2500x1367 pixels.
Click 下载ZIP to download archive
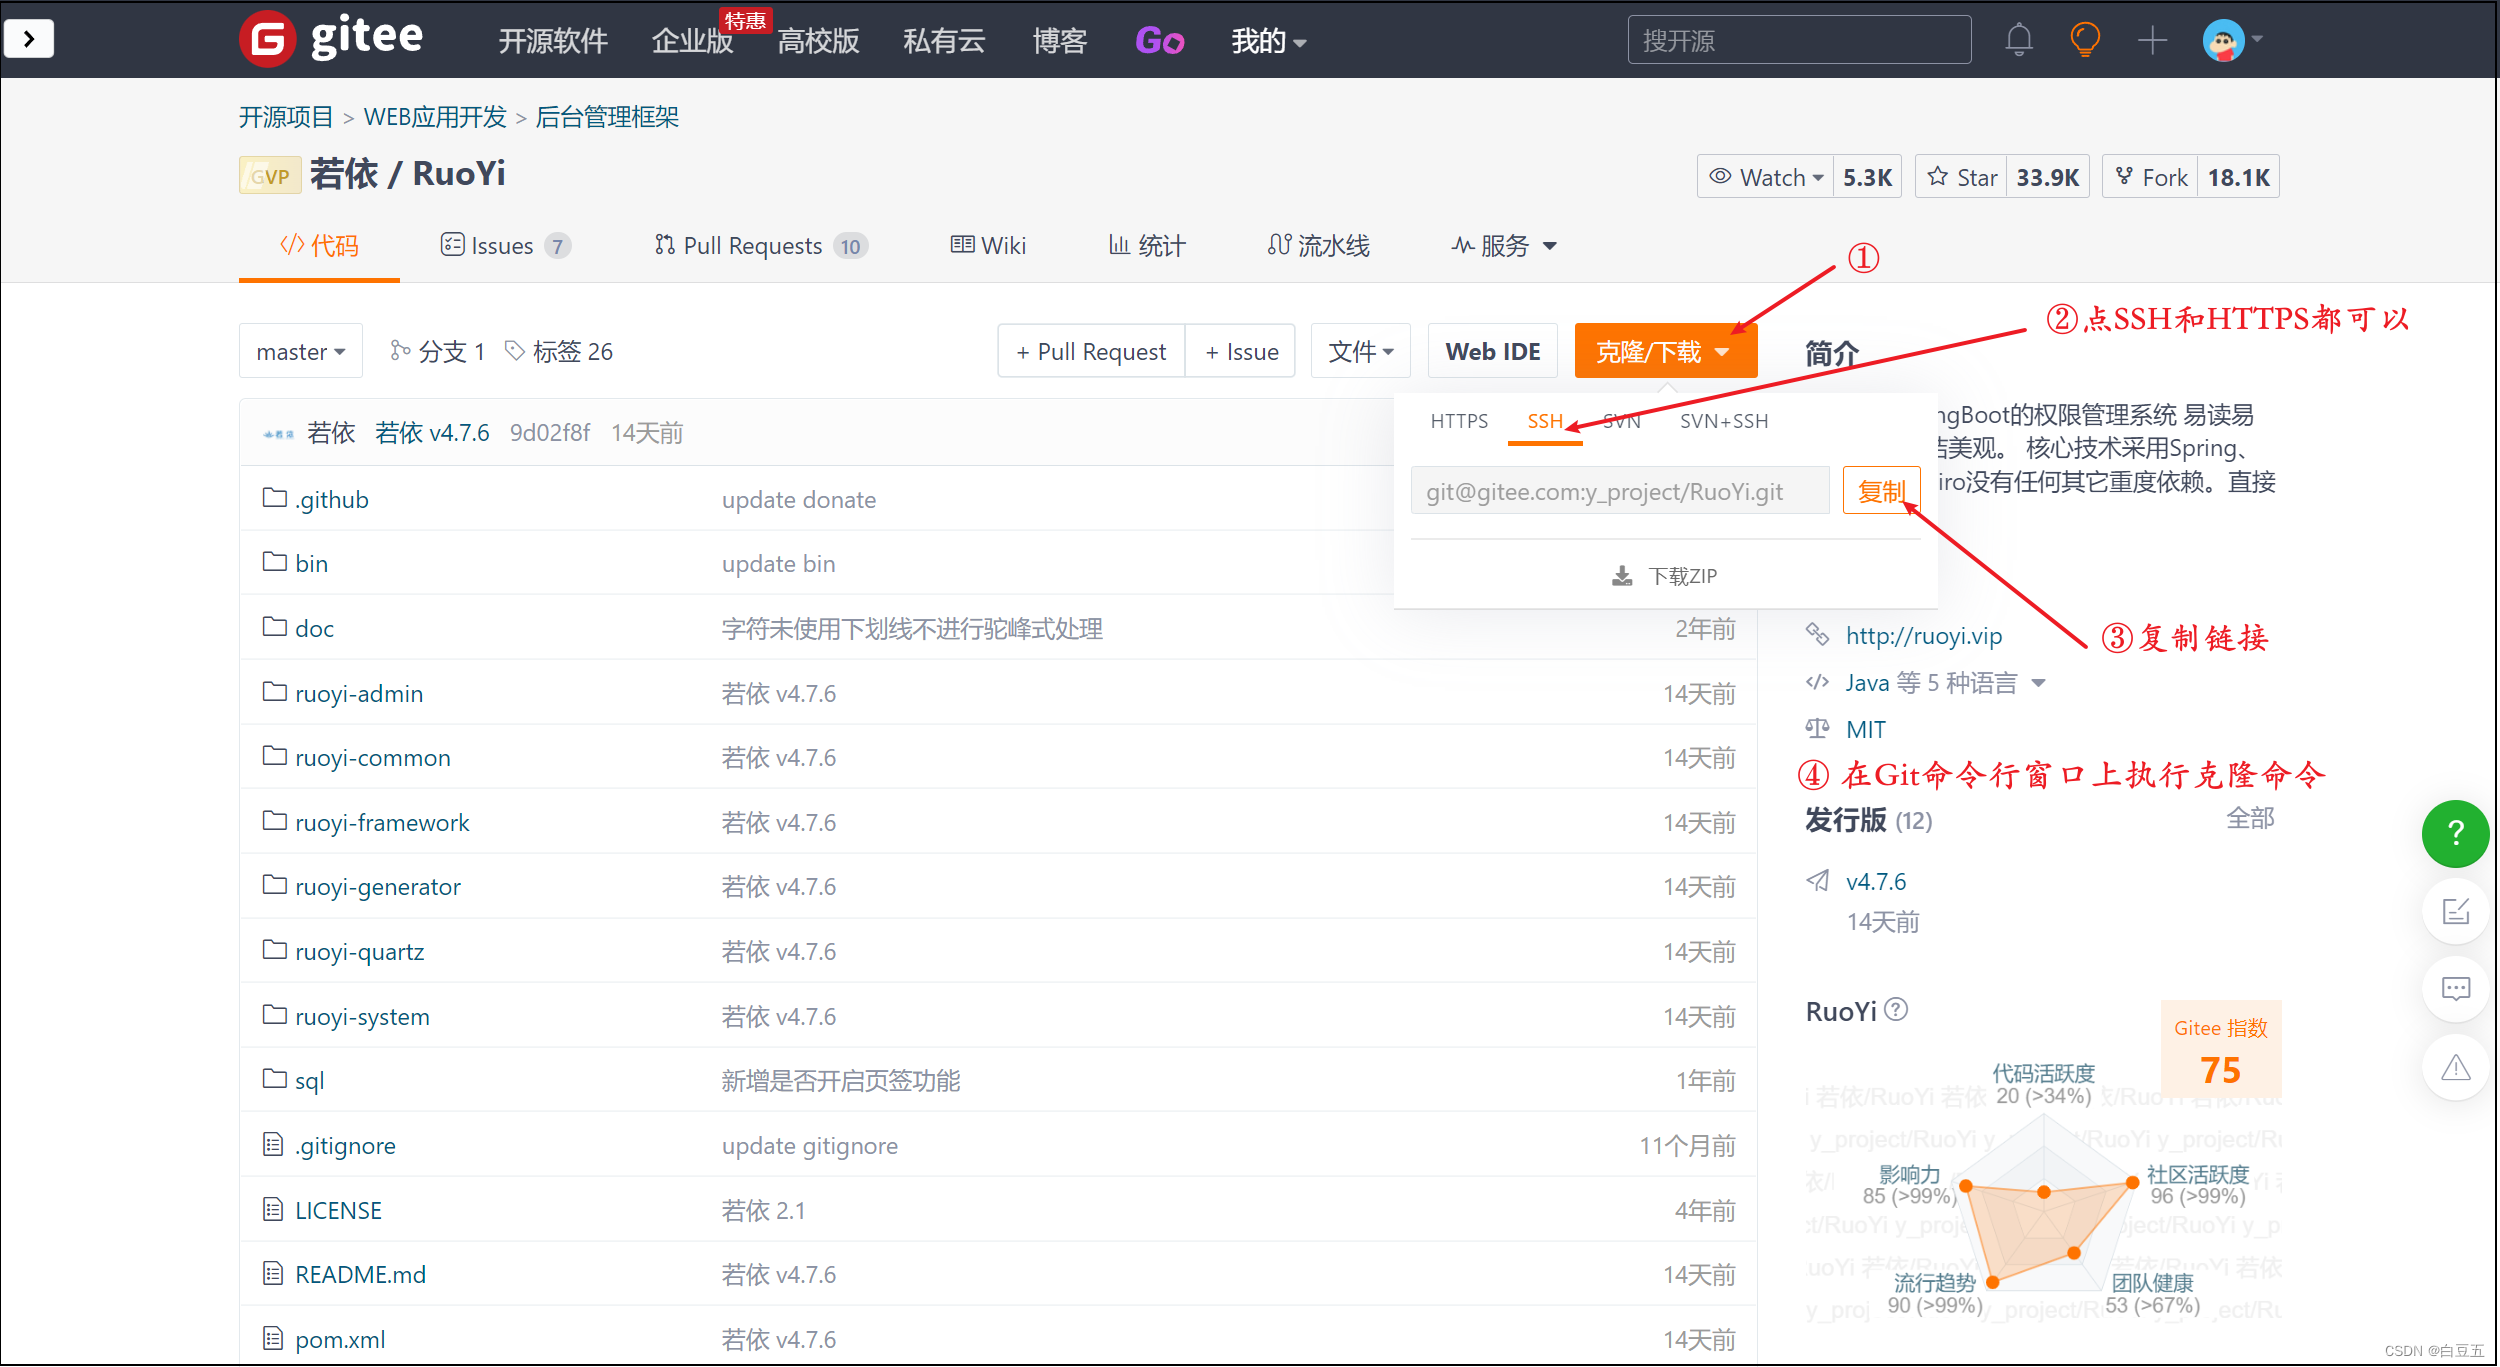pyautogui.click(x=1665, y=574)
